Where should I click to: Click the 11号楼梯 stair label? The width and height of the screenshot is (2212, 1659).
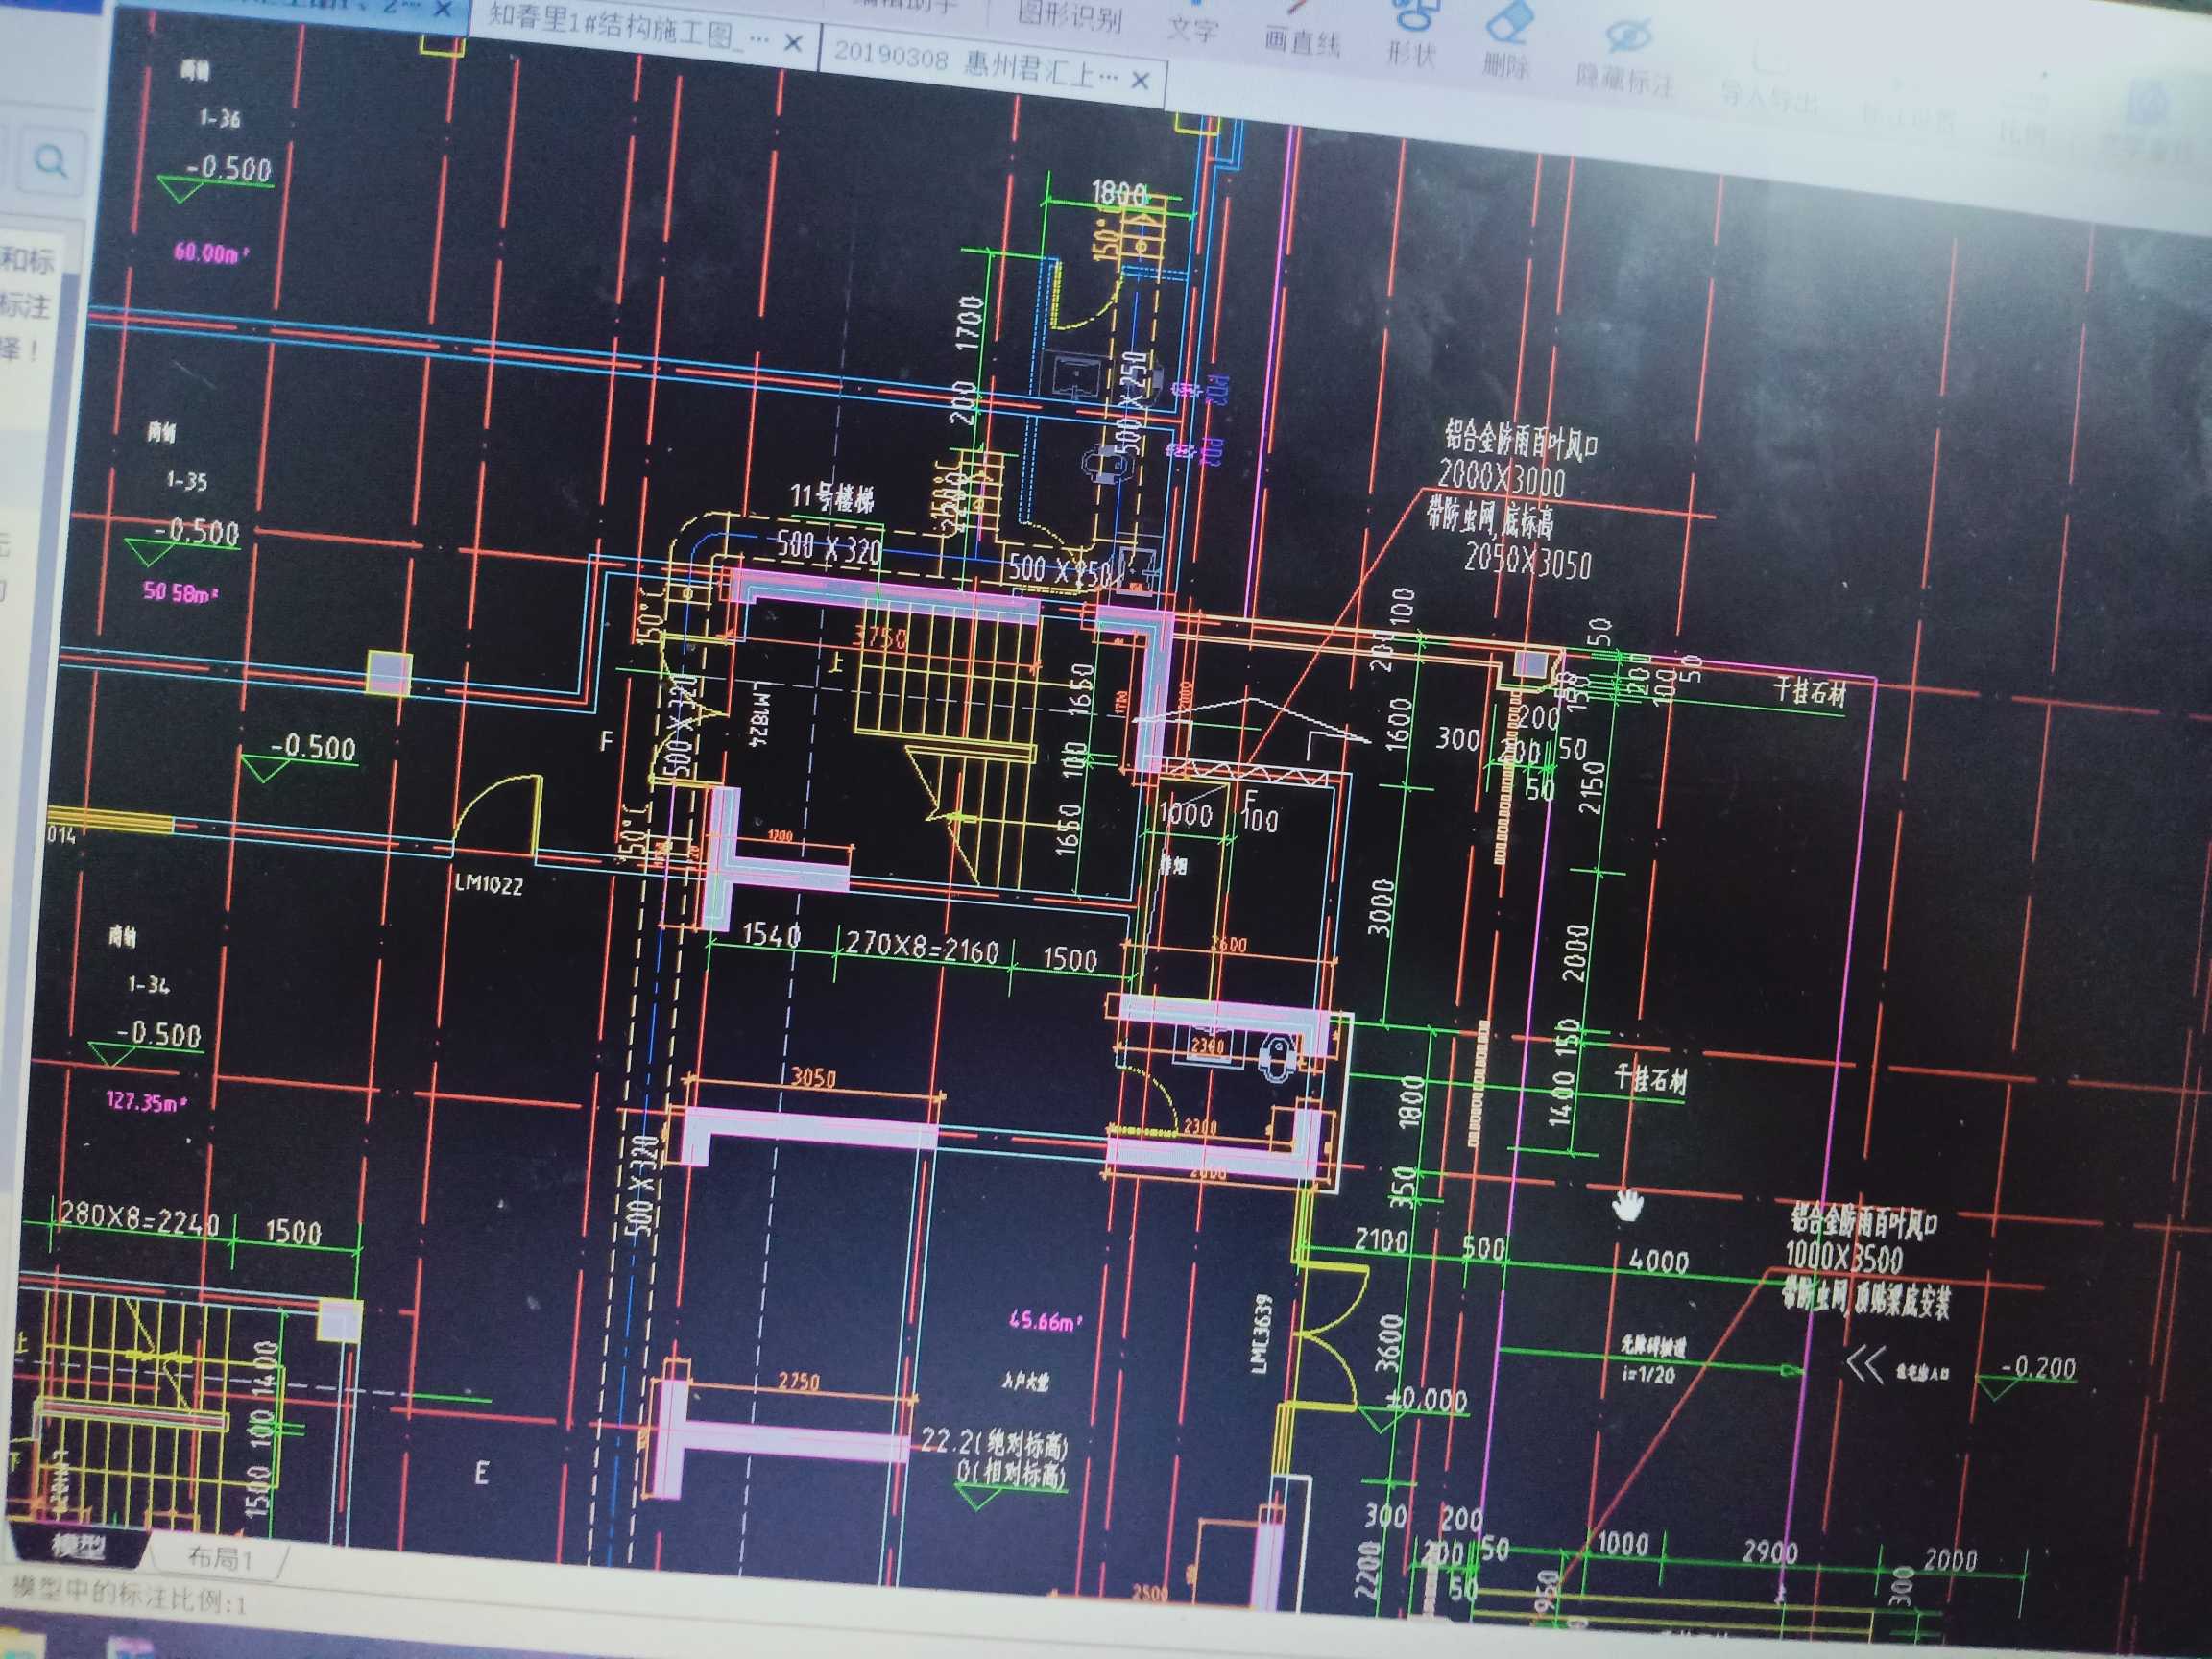pyautogui.click(x=831, y=496)
